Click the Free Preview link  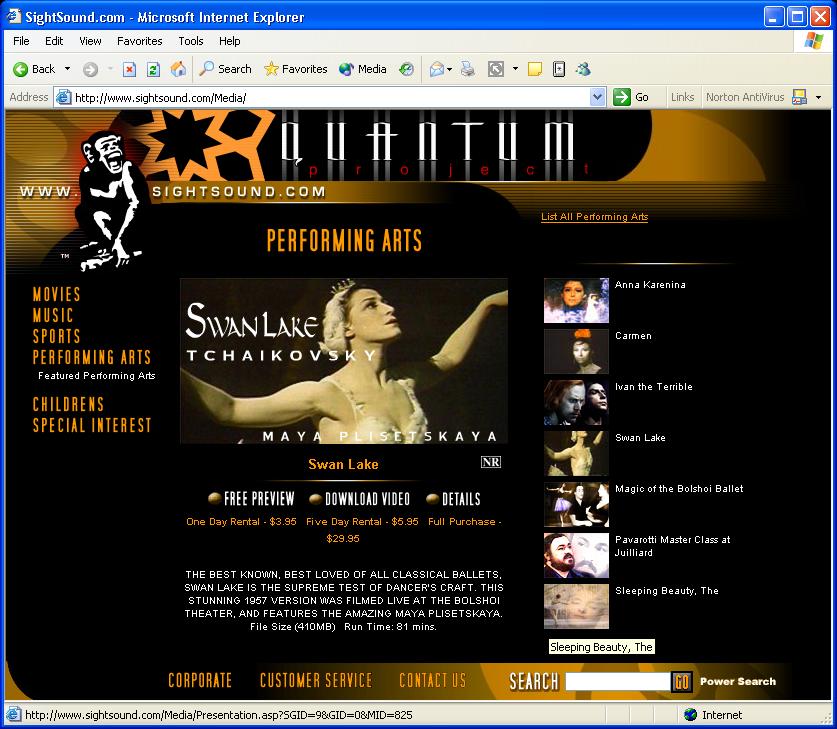point(259,499)
